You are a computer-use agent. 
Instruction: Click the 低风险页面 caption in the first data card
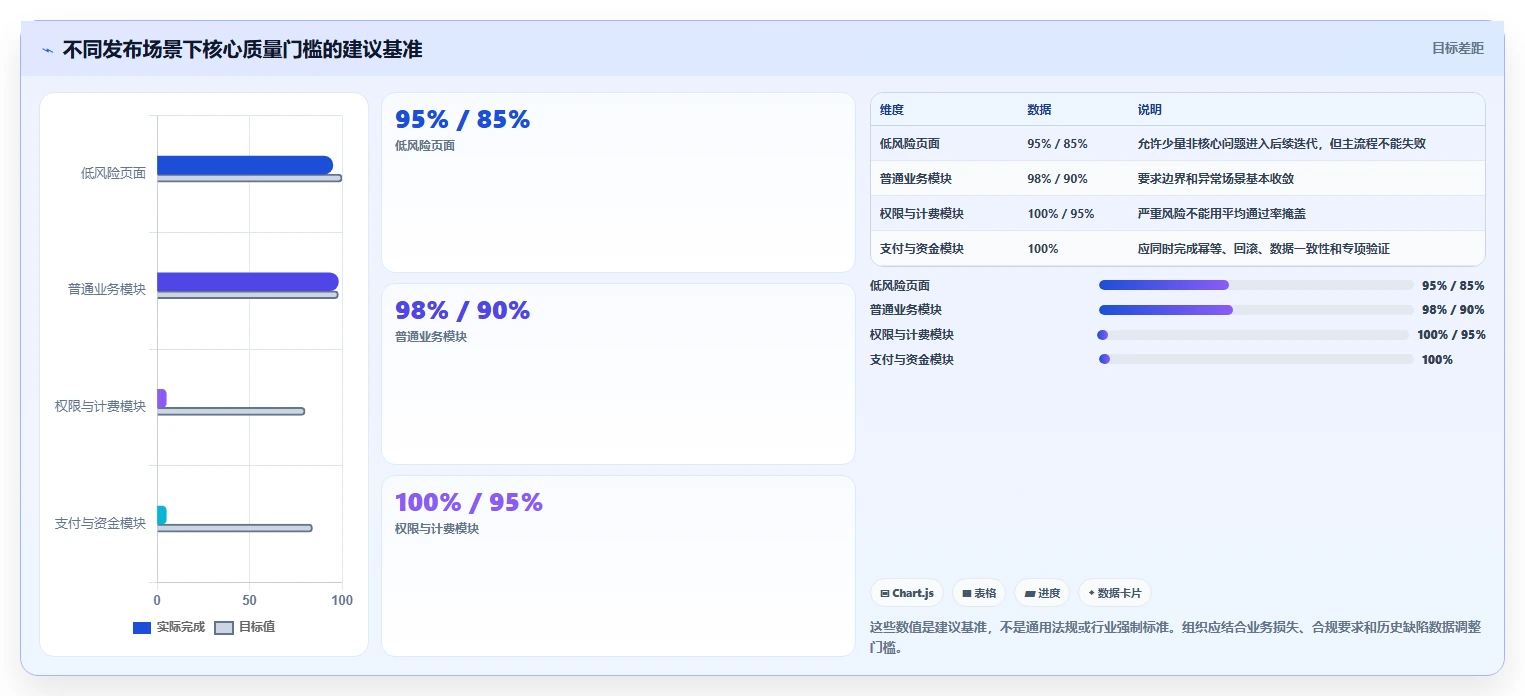coord(425,146)
